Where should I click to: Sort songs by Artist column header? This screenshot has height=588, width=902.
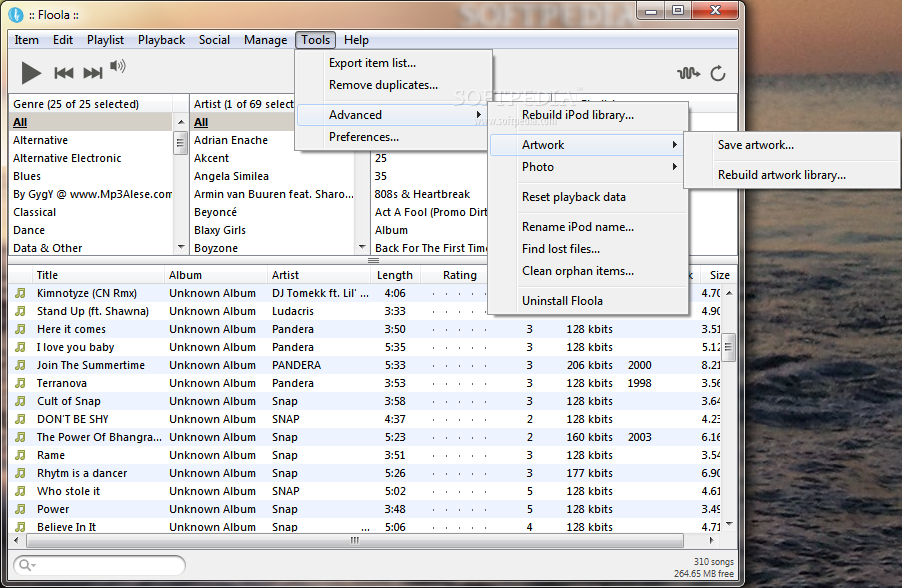click(x=319, y=275)
